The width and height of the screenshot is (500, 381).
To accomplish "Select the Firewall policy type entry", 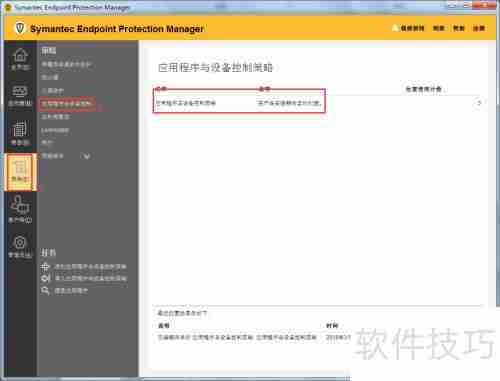I will 50,77.
